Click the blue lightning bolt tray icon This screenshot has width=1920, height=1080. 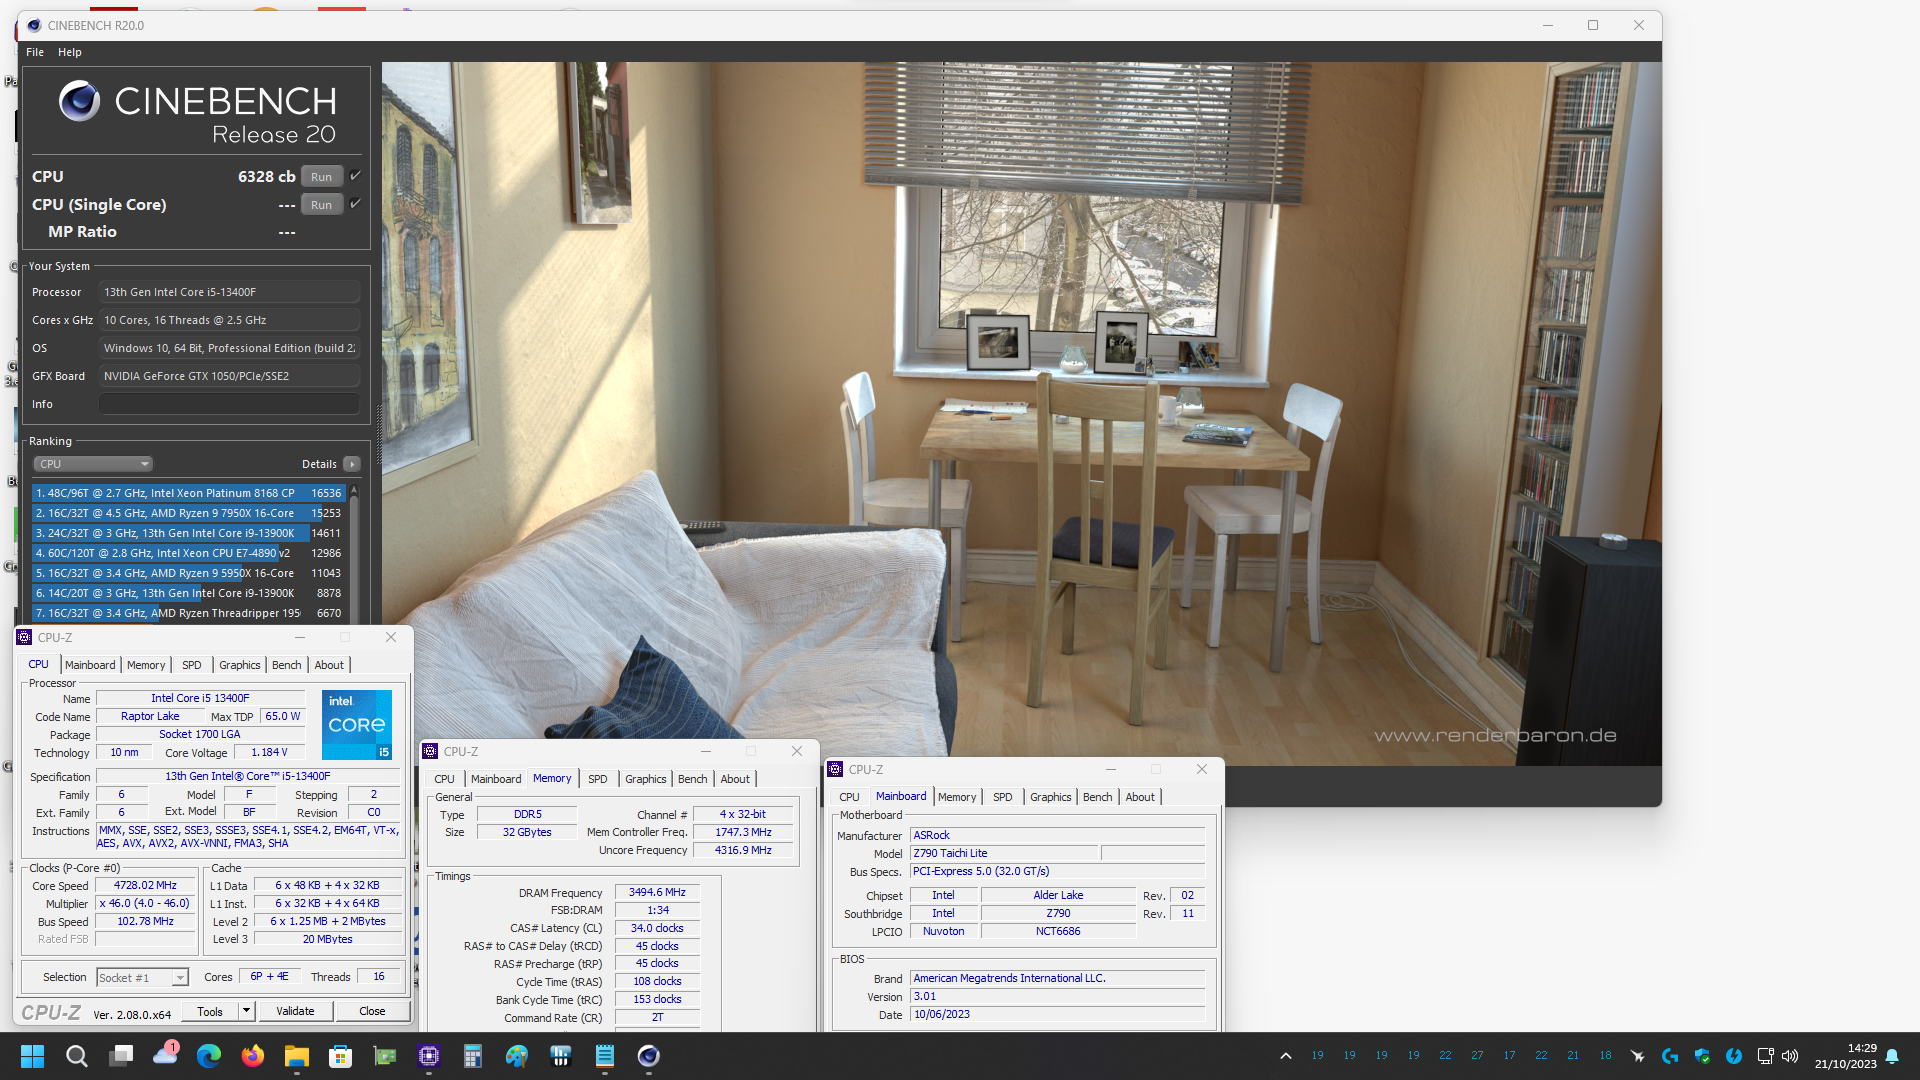[1734, 1056]
